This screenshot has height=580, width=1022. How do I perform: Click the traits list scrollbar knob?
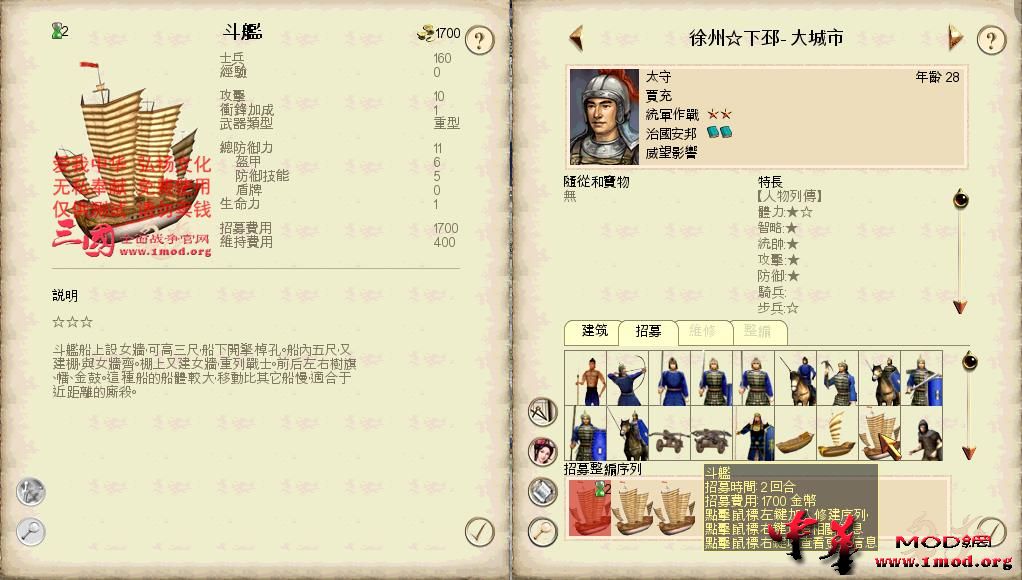pyautogui.click(x=960, y=198)
